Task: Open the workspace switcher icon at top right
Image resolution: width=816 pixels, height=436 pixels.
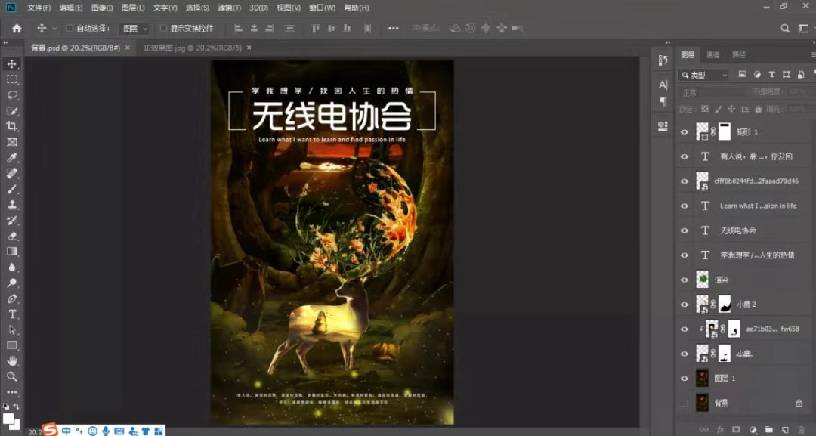Action: (x=802, y=28)
